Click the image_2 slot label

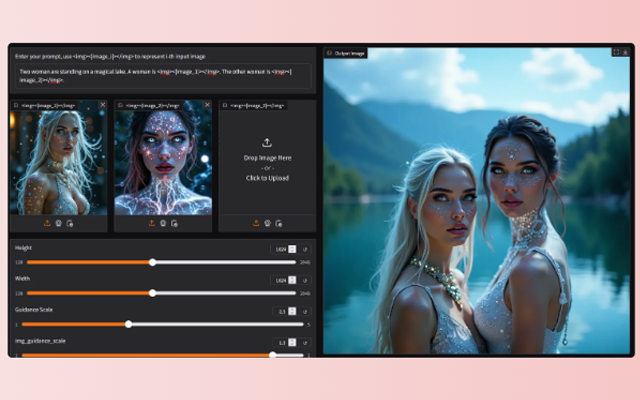tap(149, 106)
